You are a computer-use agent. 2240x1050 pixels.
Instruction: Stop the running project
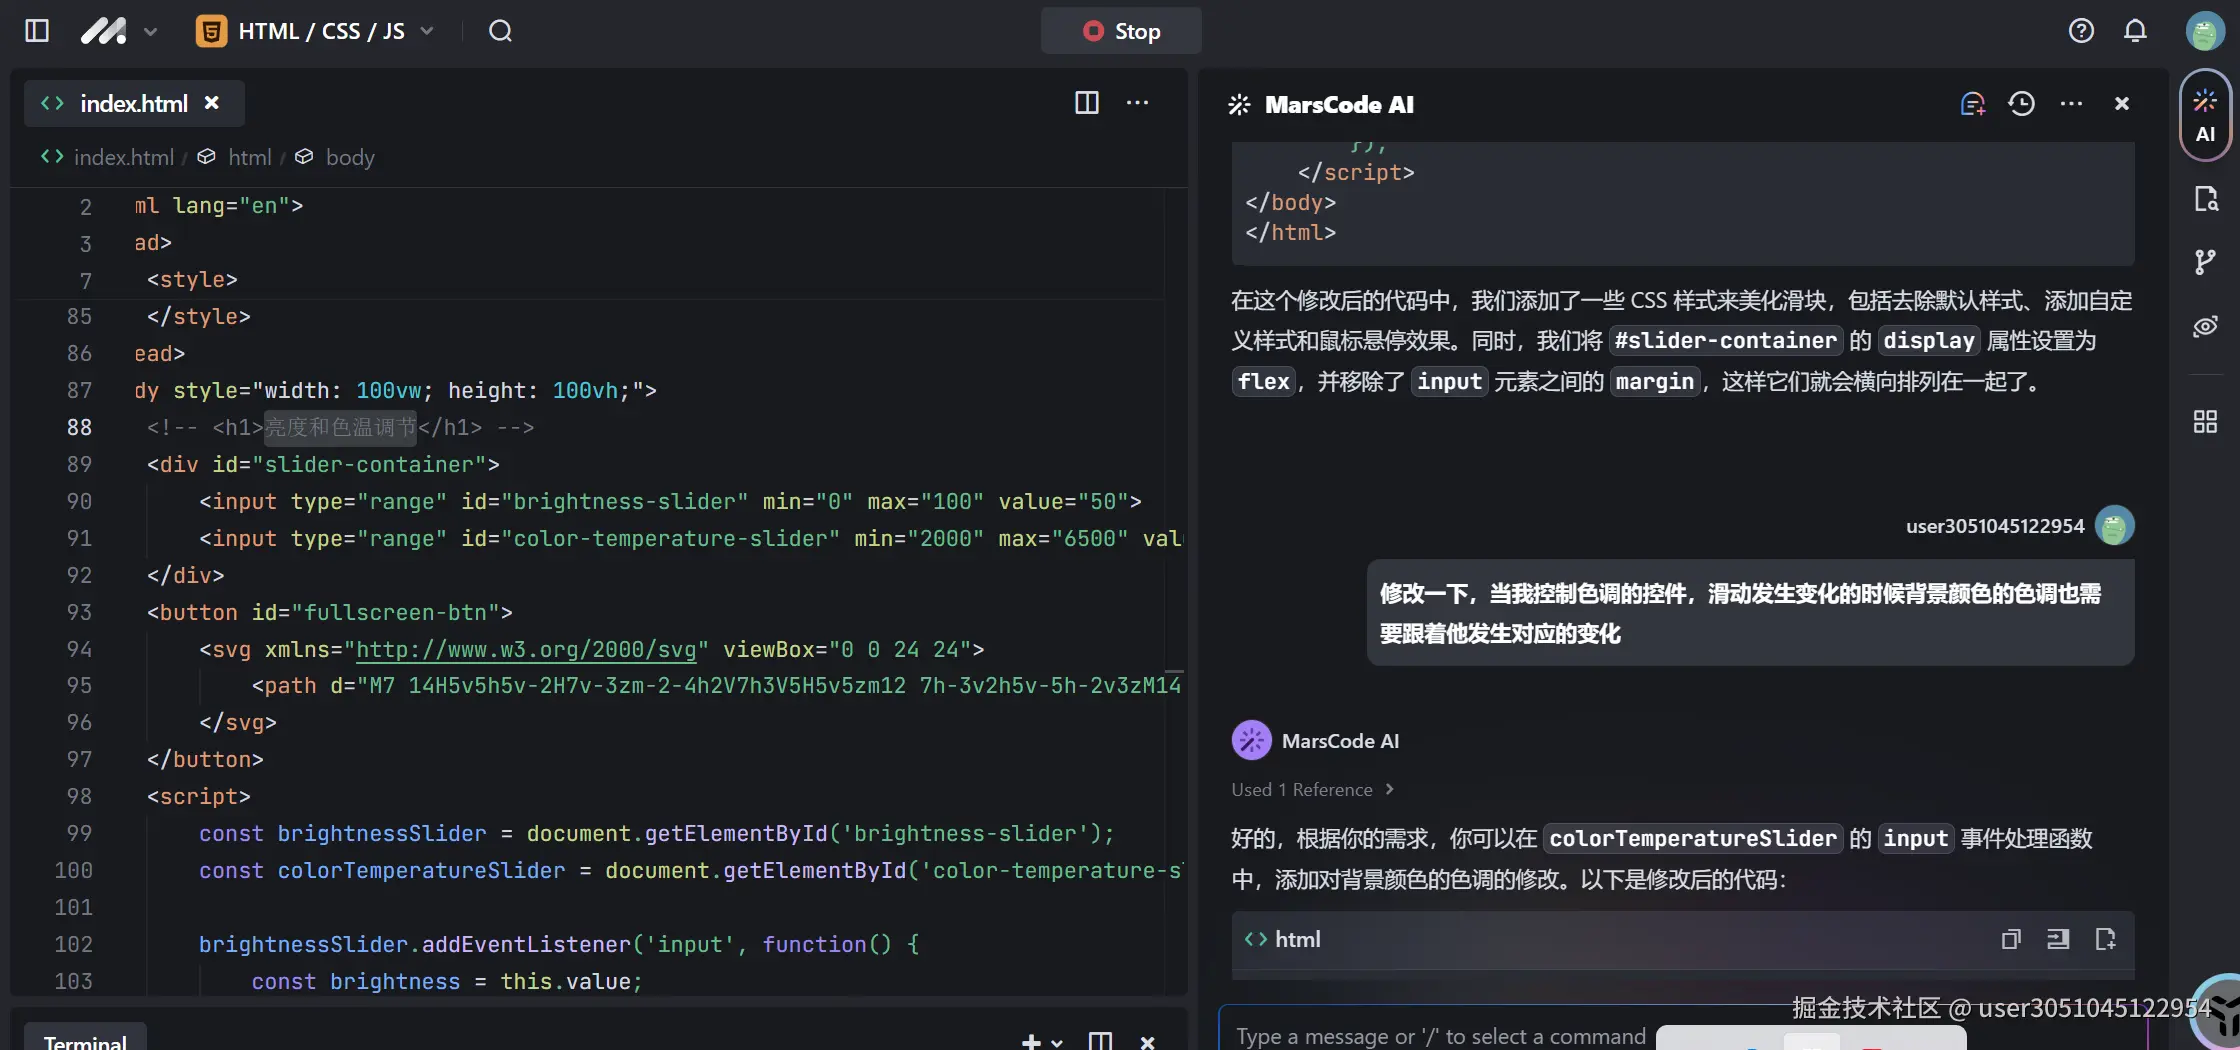pyautogui.click(x=1121, y=31)
